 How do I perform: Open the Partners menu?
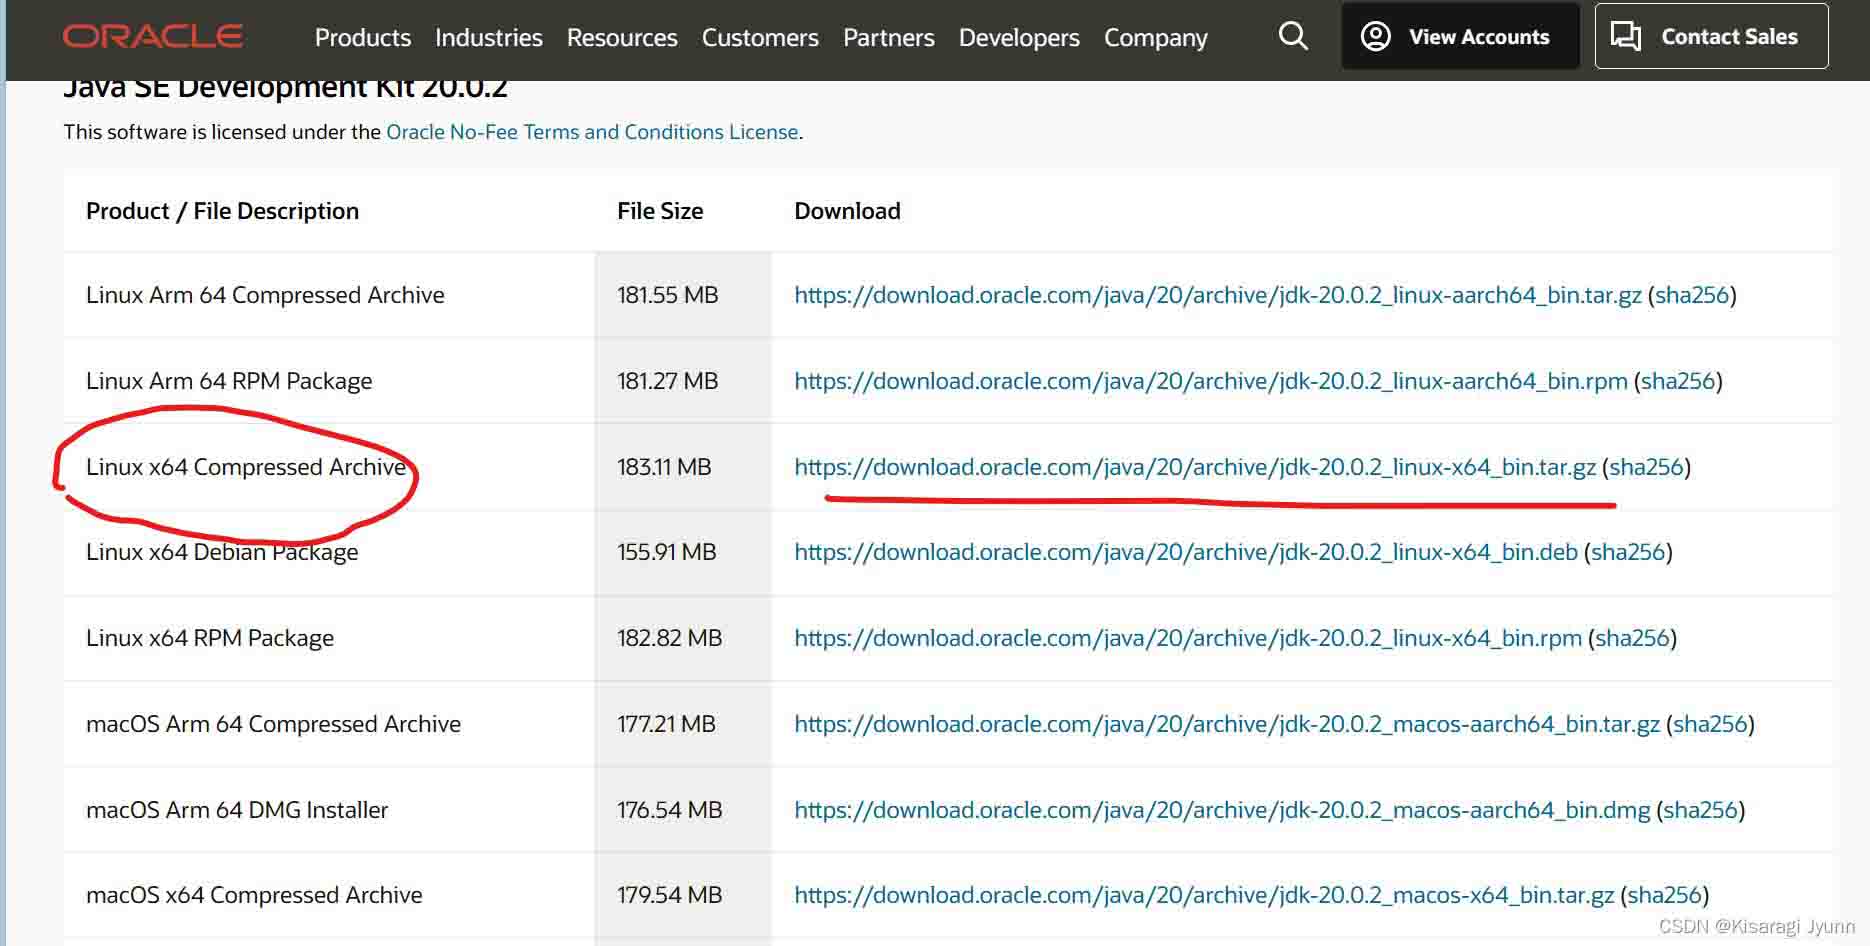889,38
